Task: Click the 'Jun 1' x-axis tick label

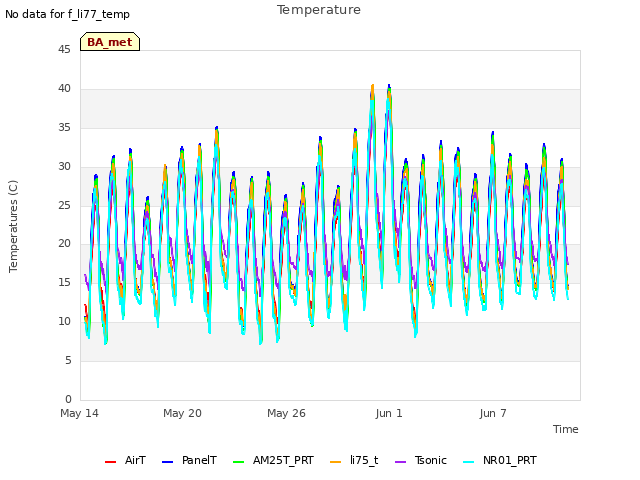Action: tap(389, 413)
